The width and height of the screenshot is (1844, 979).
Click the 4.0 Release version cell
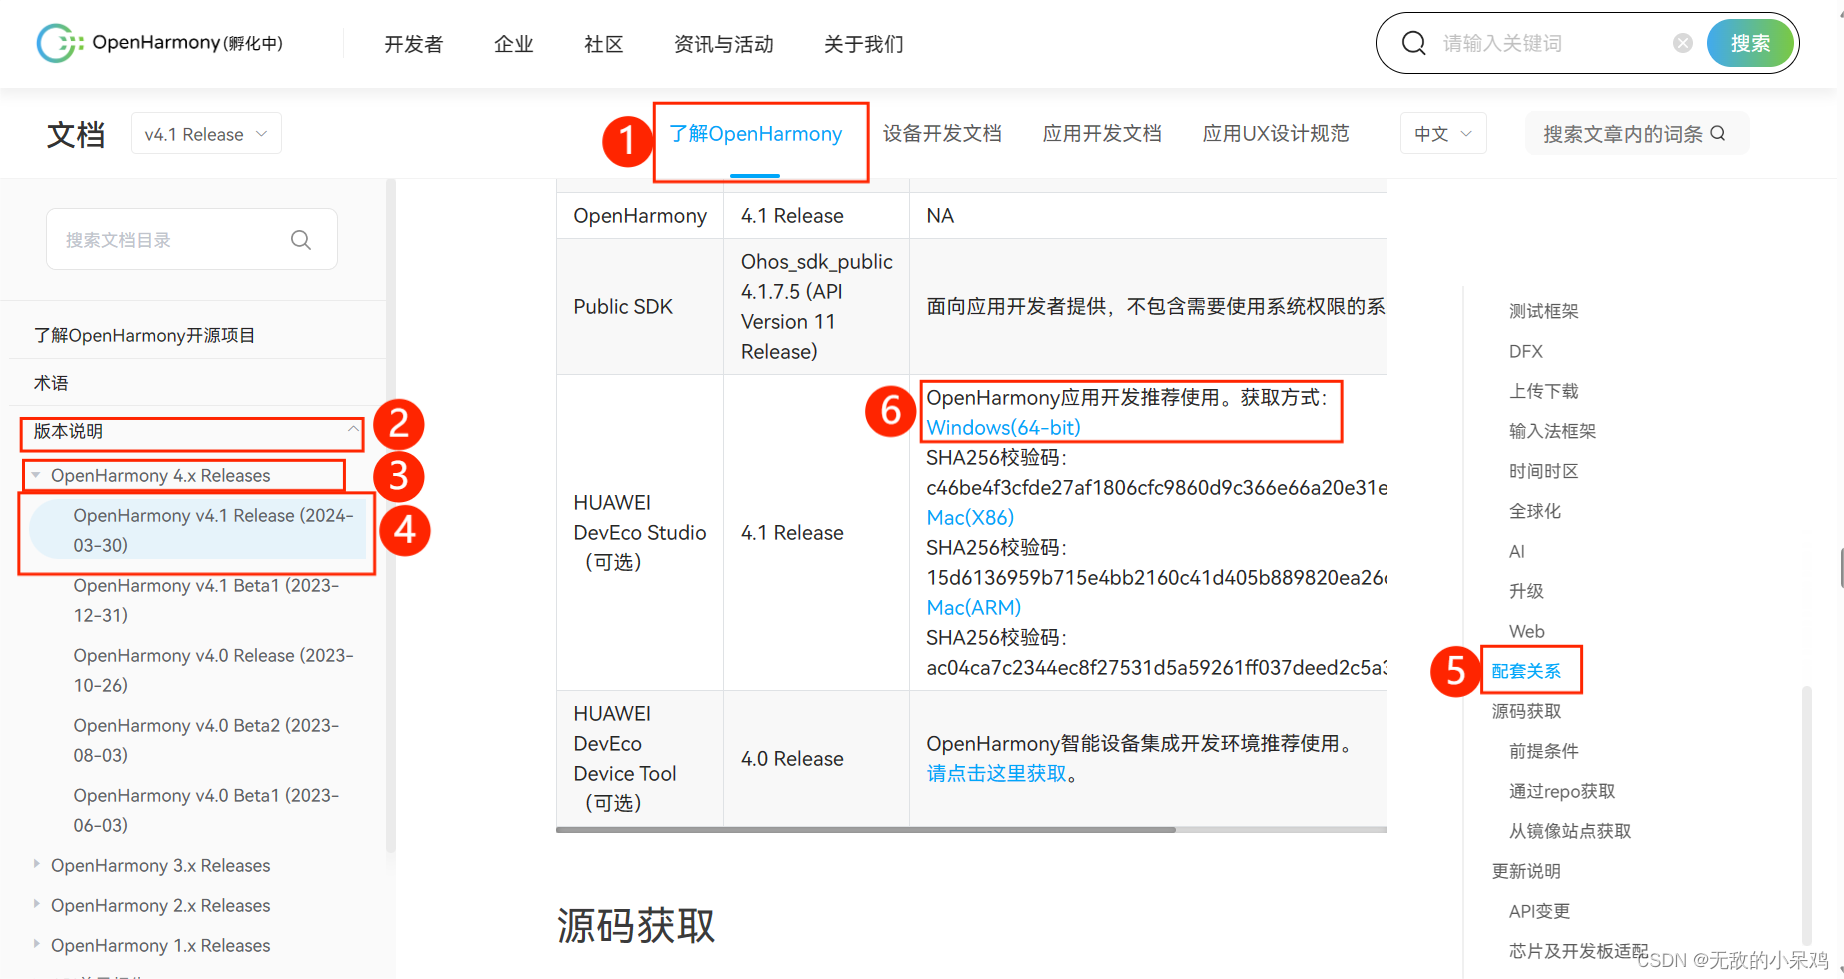(x=816, y=758)
